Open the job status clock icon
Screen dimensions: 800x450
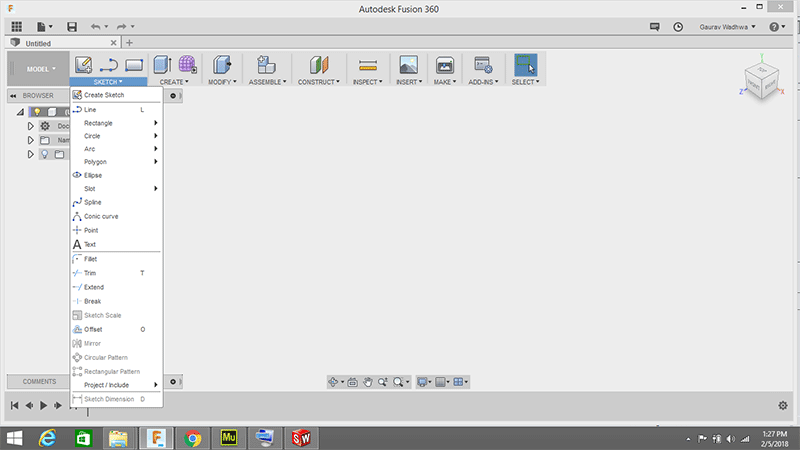pos(678,27)
